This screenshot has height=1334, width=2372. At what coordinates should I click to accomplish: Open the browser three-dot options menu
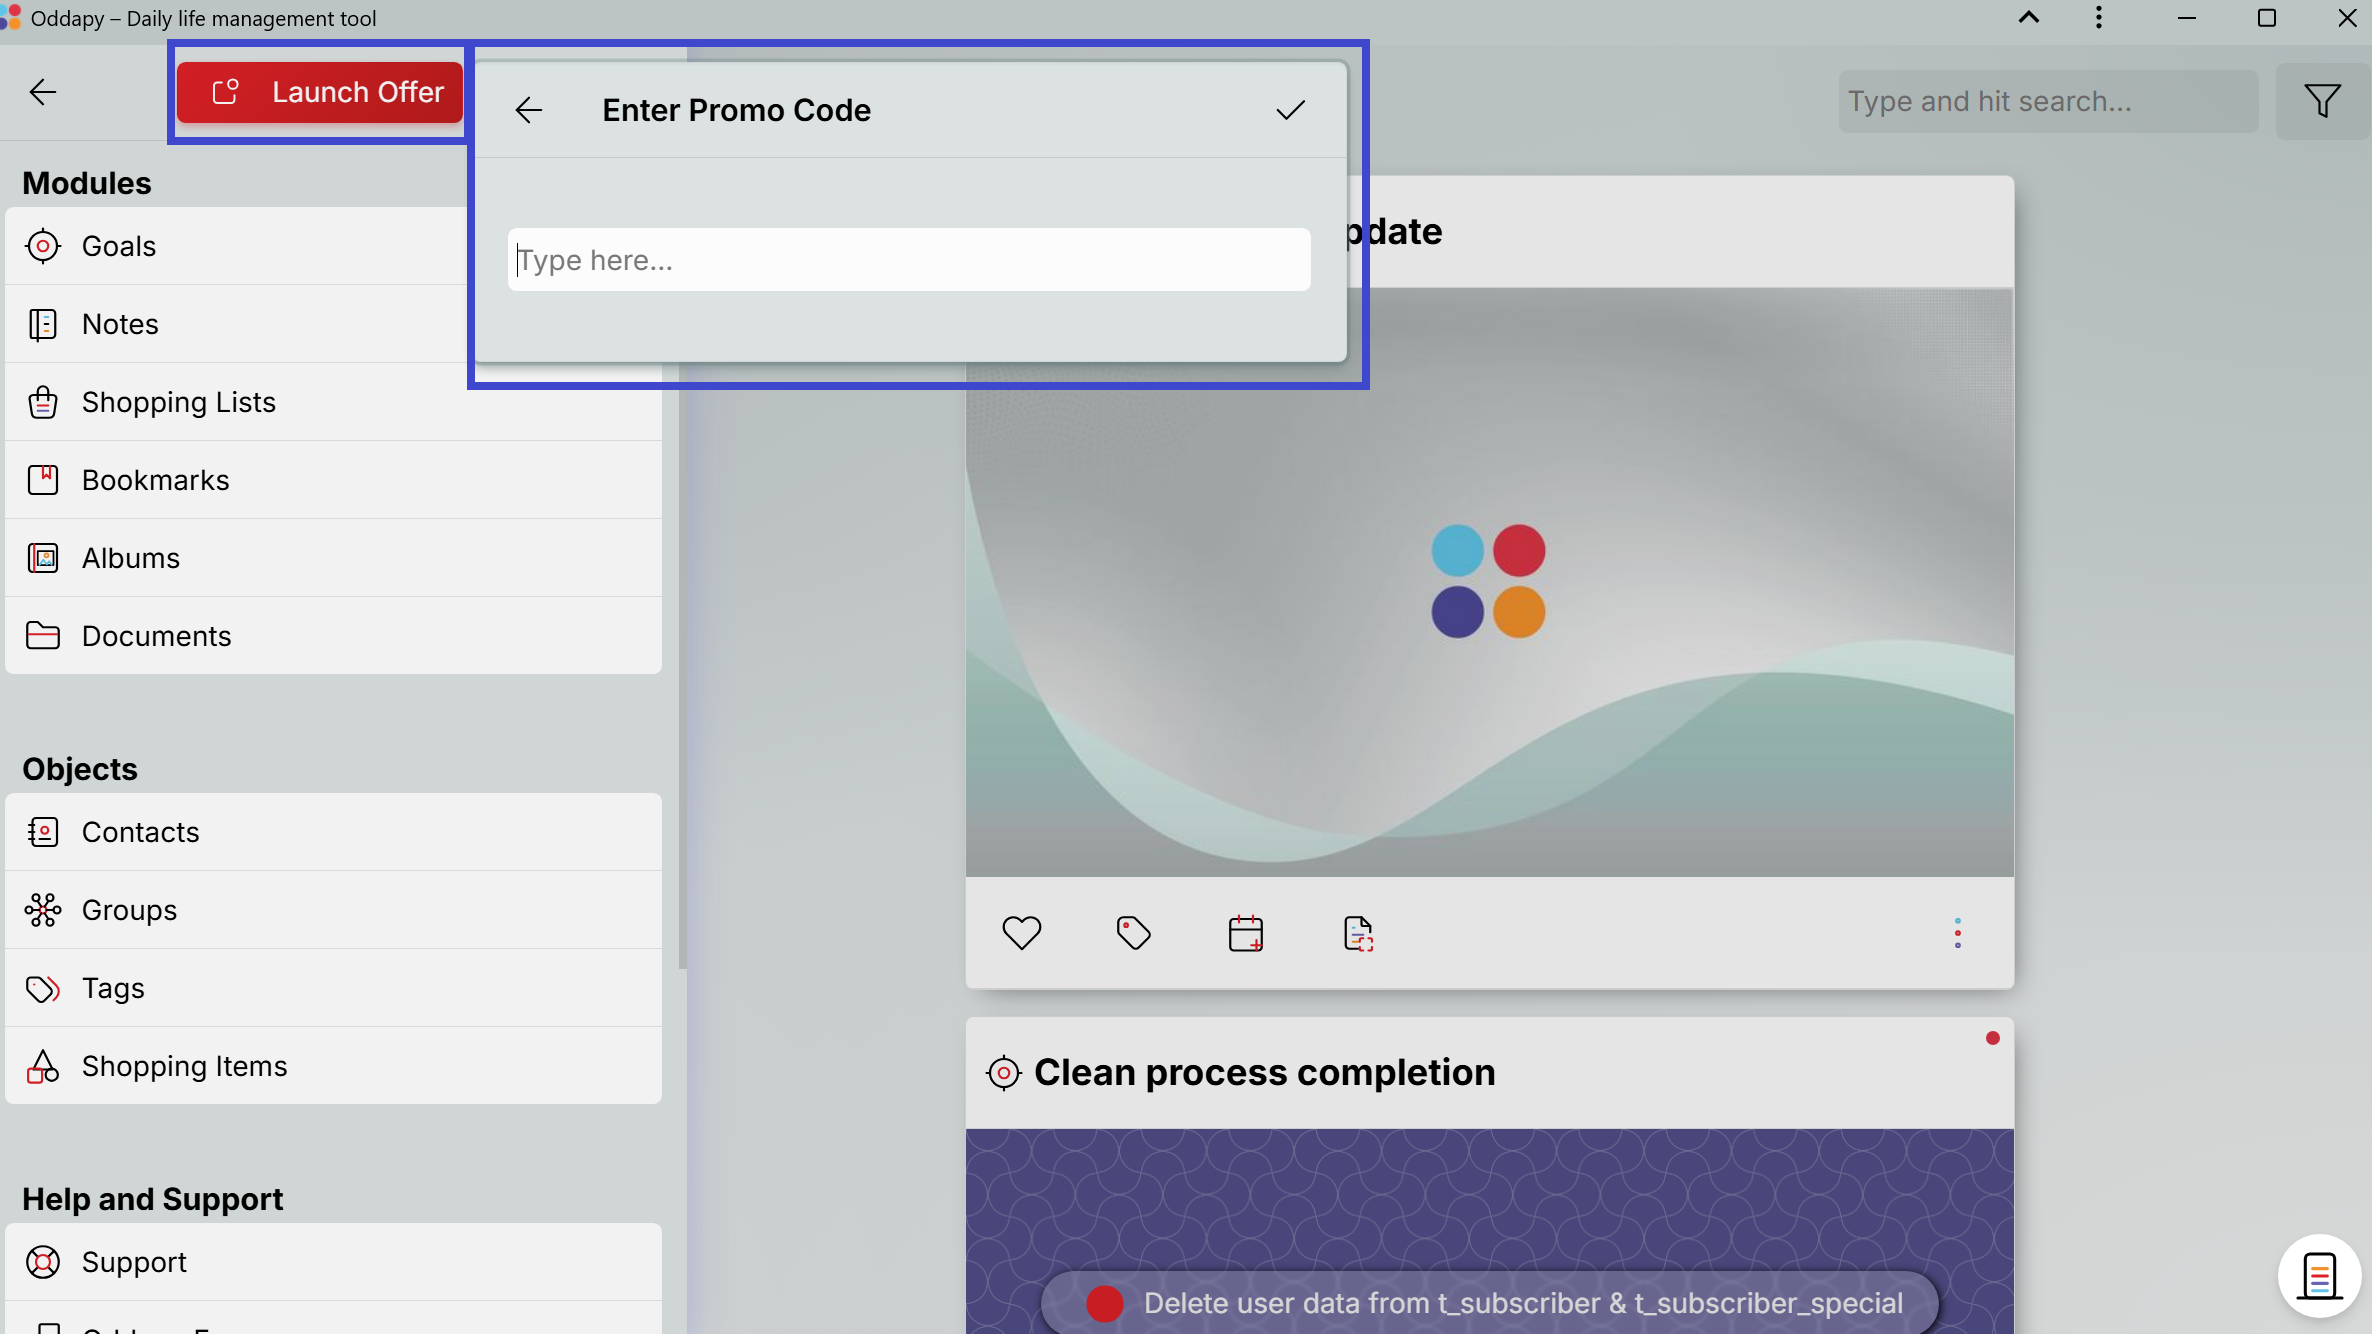[x=2098, y=17]
